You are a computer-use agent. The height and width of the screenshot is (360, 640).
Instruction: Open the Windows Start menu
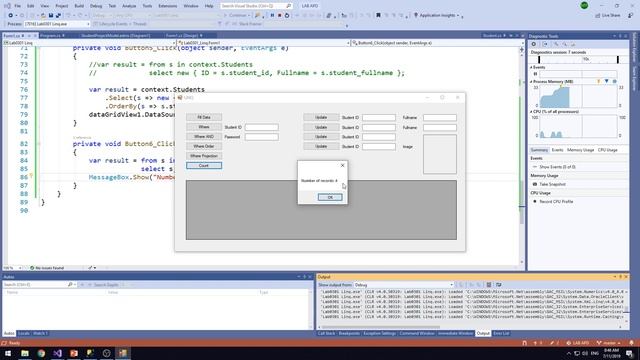pos(8,353)
